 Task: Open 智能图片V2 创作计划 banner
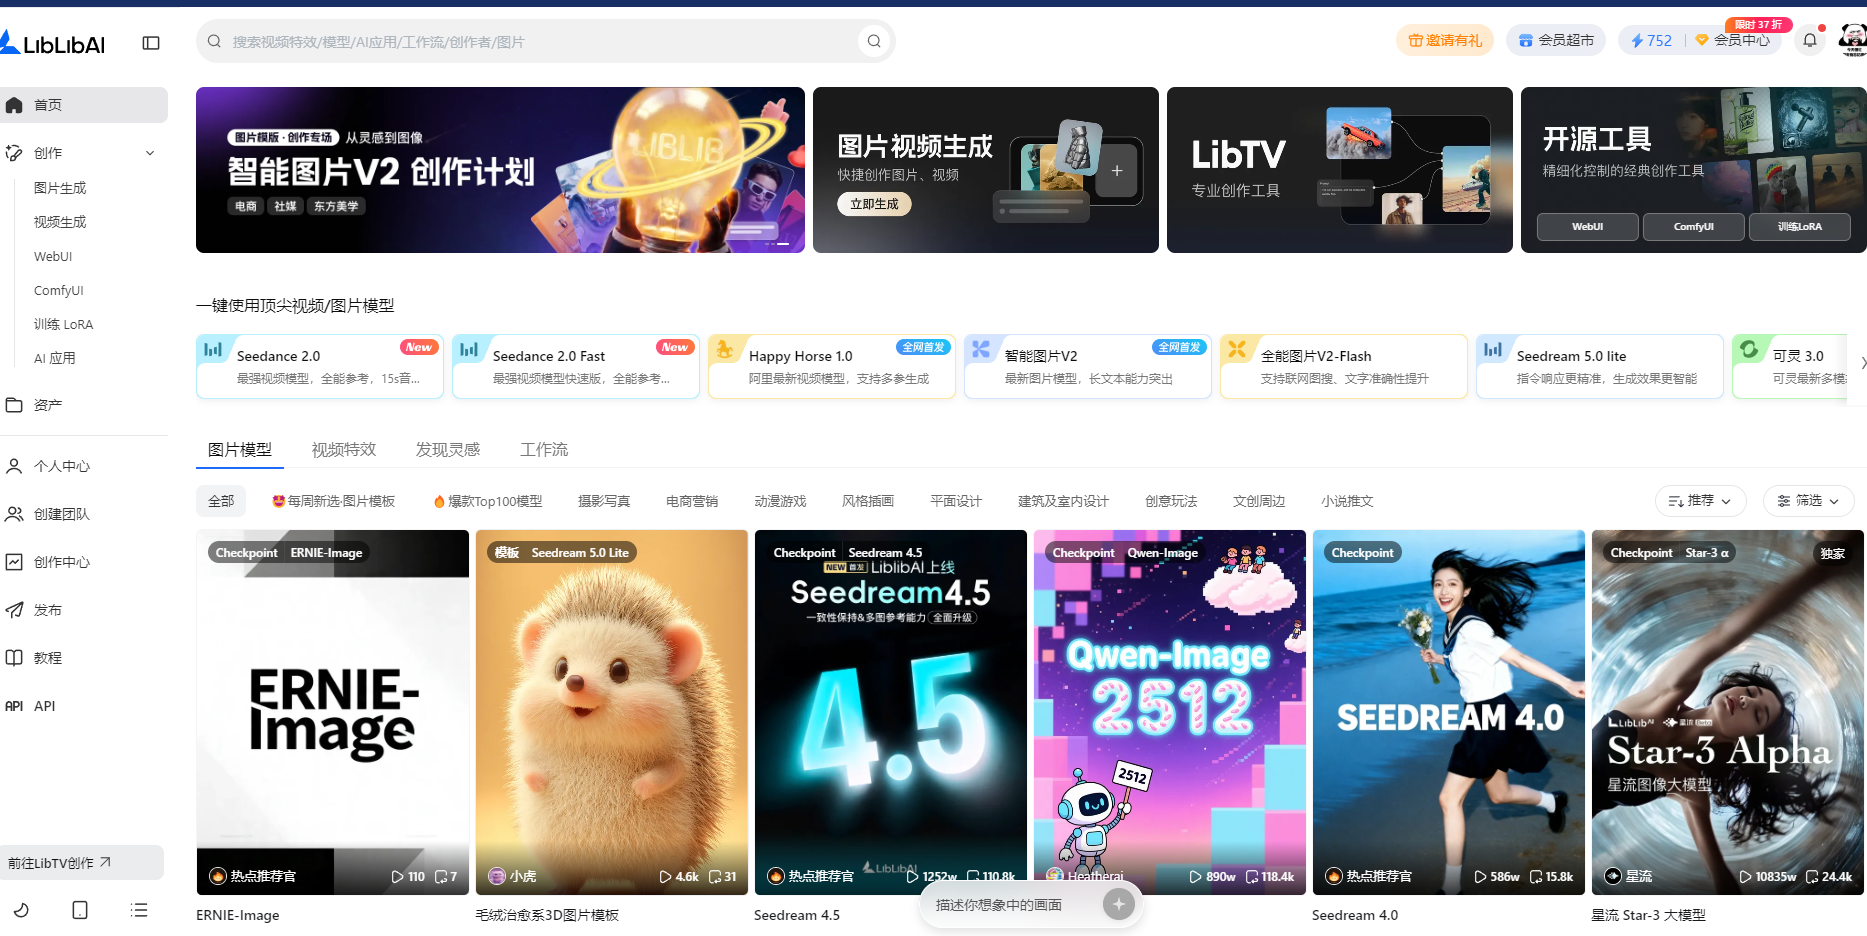(500, 170)
